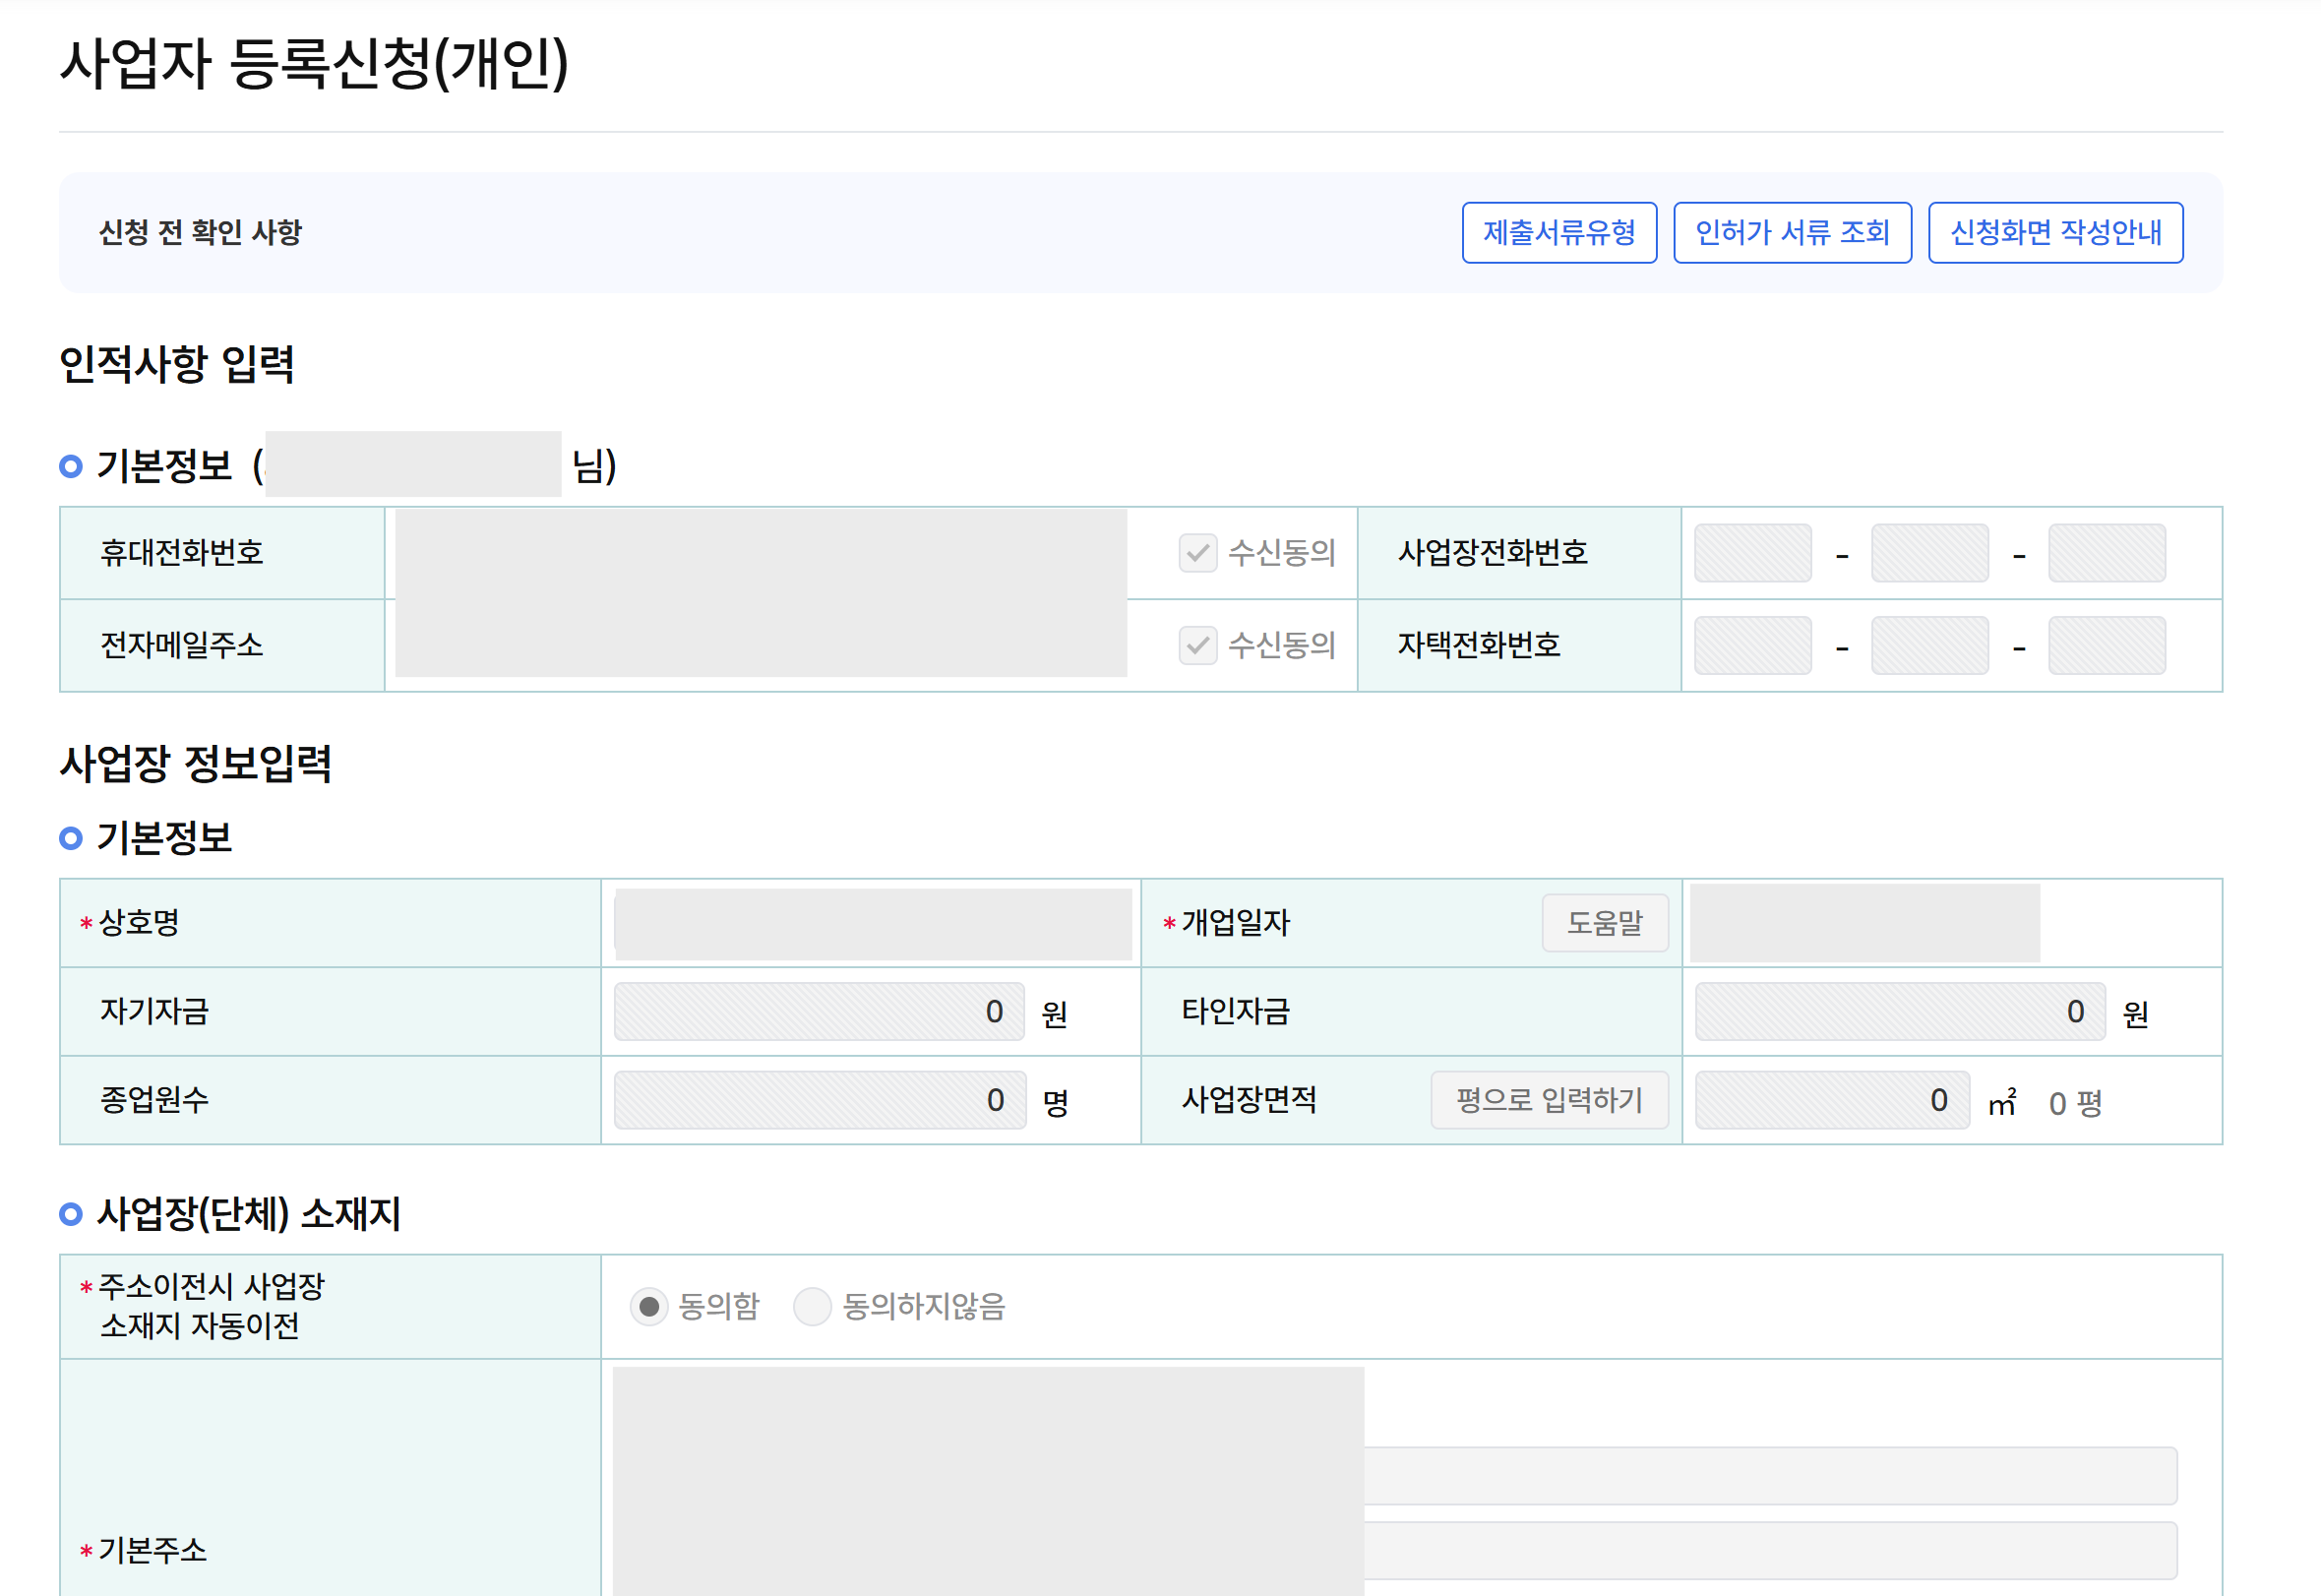Screen dimensions: 2321x1596
Task: Toggle 수신동의 checkbox for 전자메일주소
Action: click(x=1197, y=645)
